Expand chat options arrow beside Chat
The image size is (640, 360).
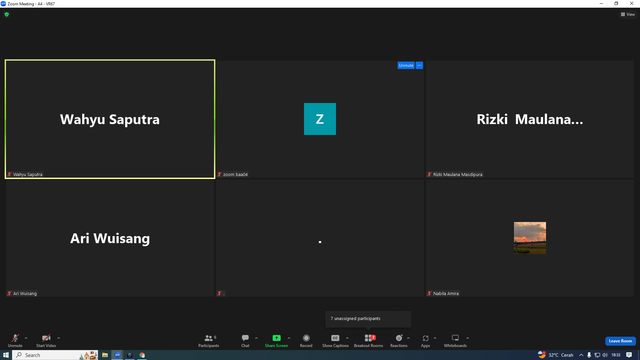[x=256, y=338]
